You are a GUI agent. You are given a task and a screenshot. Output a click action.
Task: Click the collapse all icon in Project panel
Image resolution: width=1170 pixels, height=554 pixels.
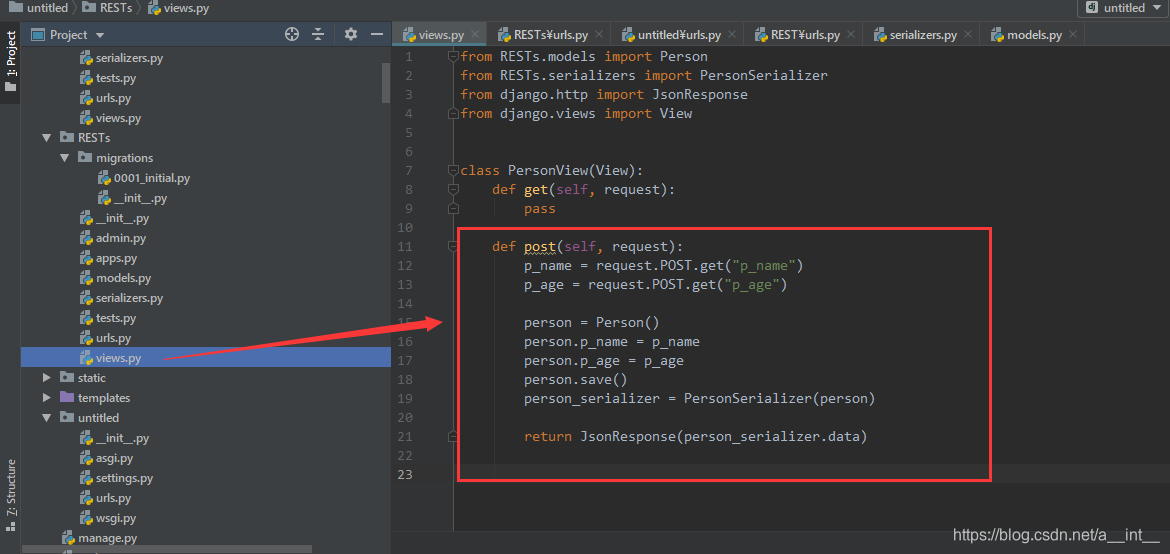[319, 34]
